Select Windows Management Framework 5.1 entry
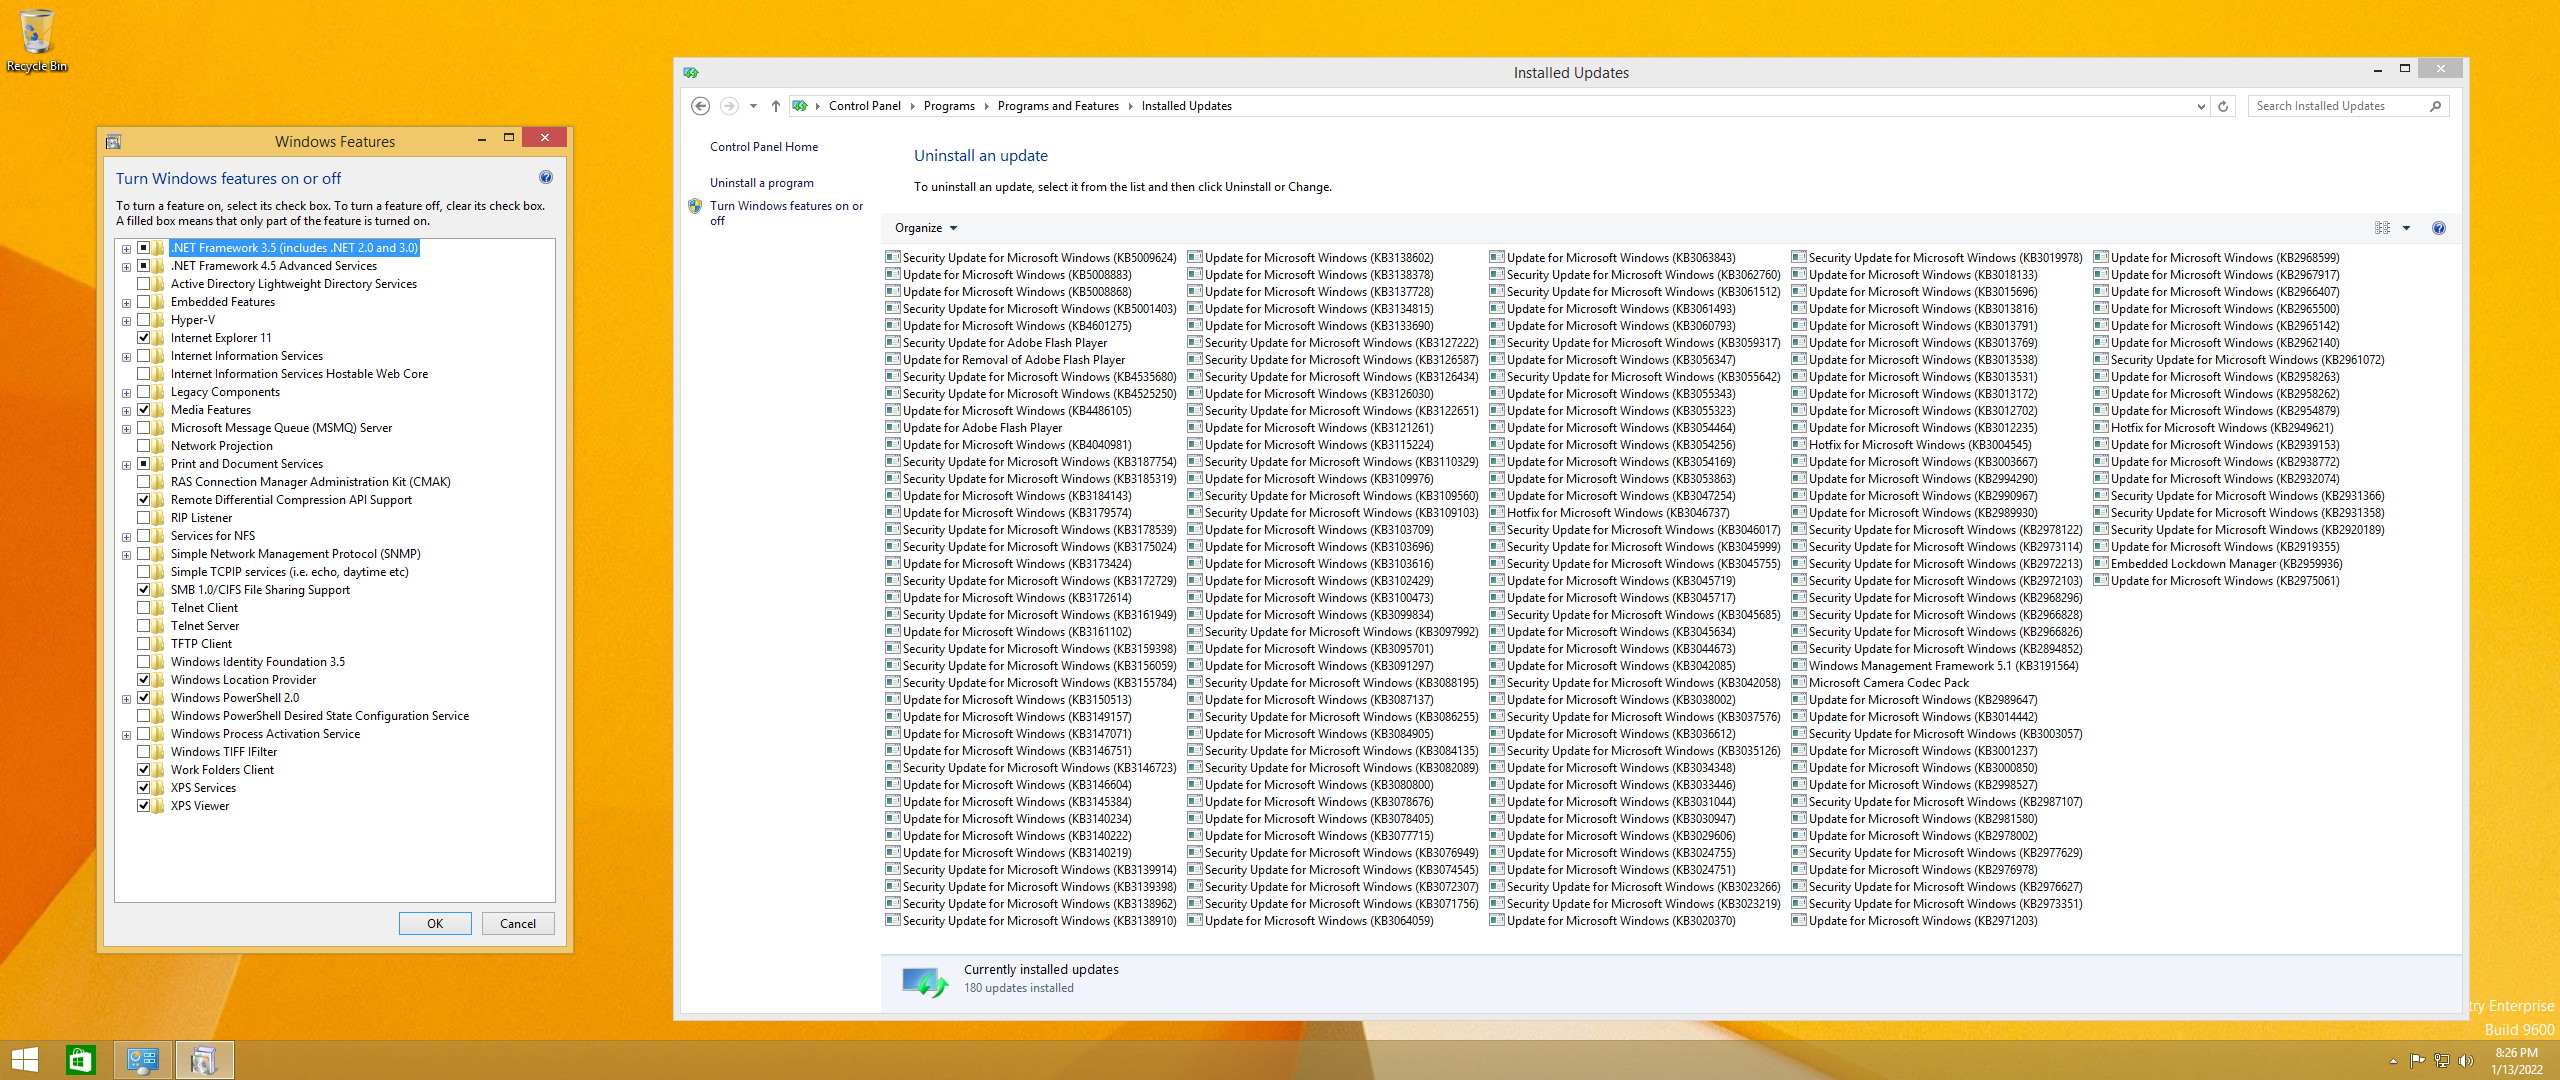The height and width of the screenshot is (1080, 2560). [x=1935, y=666]
